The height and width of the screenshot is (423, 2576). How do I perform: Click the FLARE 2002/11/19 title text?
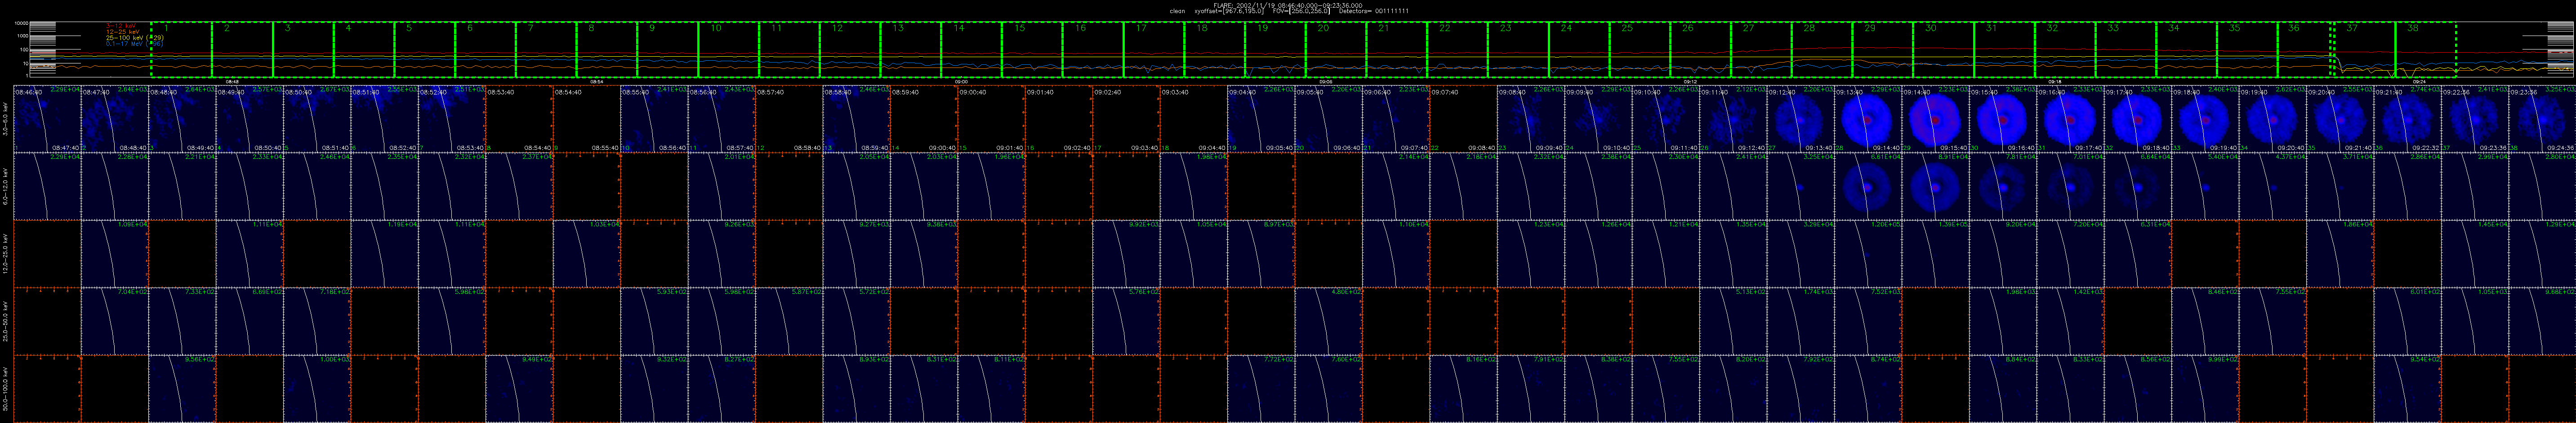click(1287, 5)
